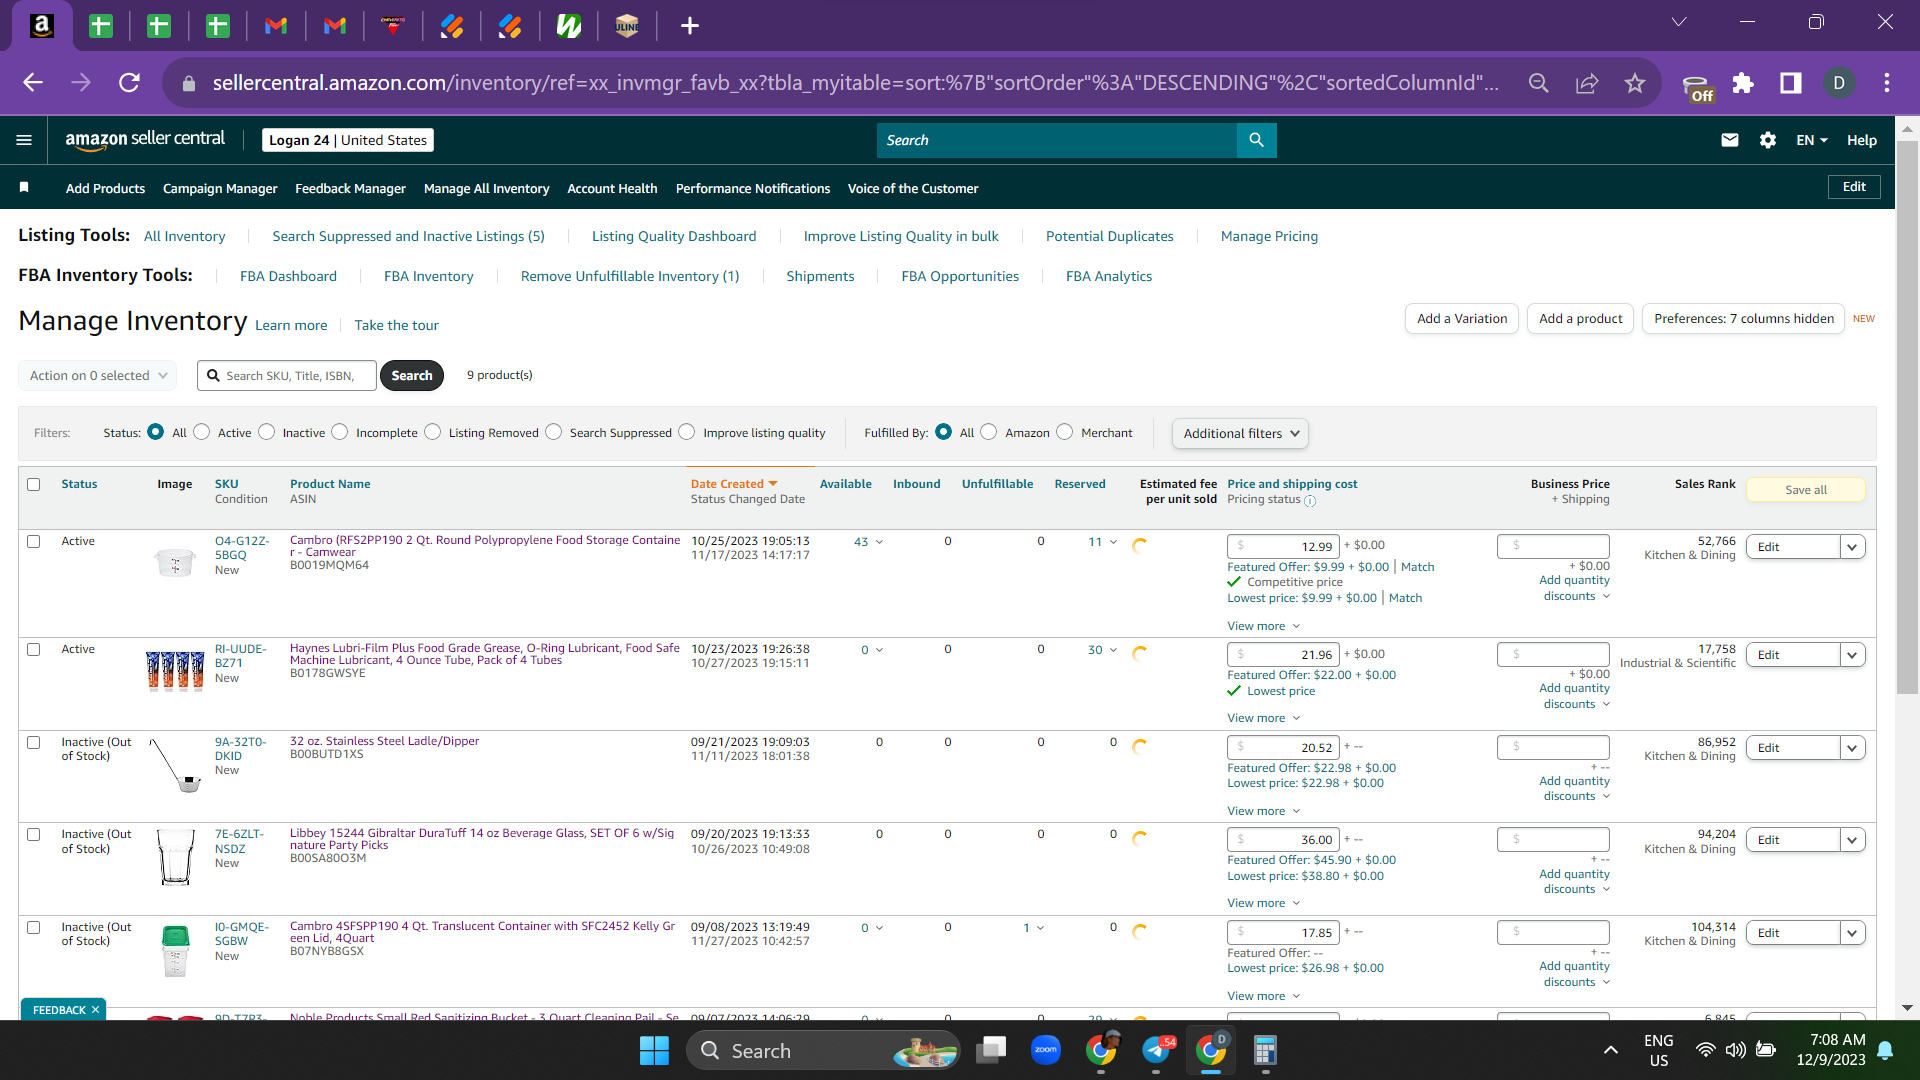Viewport: 1920px width, 1080px height.
Task: Open a new browser tab with plus icon
Action: click(690, 26)
